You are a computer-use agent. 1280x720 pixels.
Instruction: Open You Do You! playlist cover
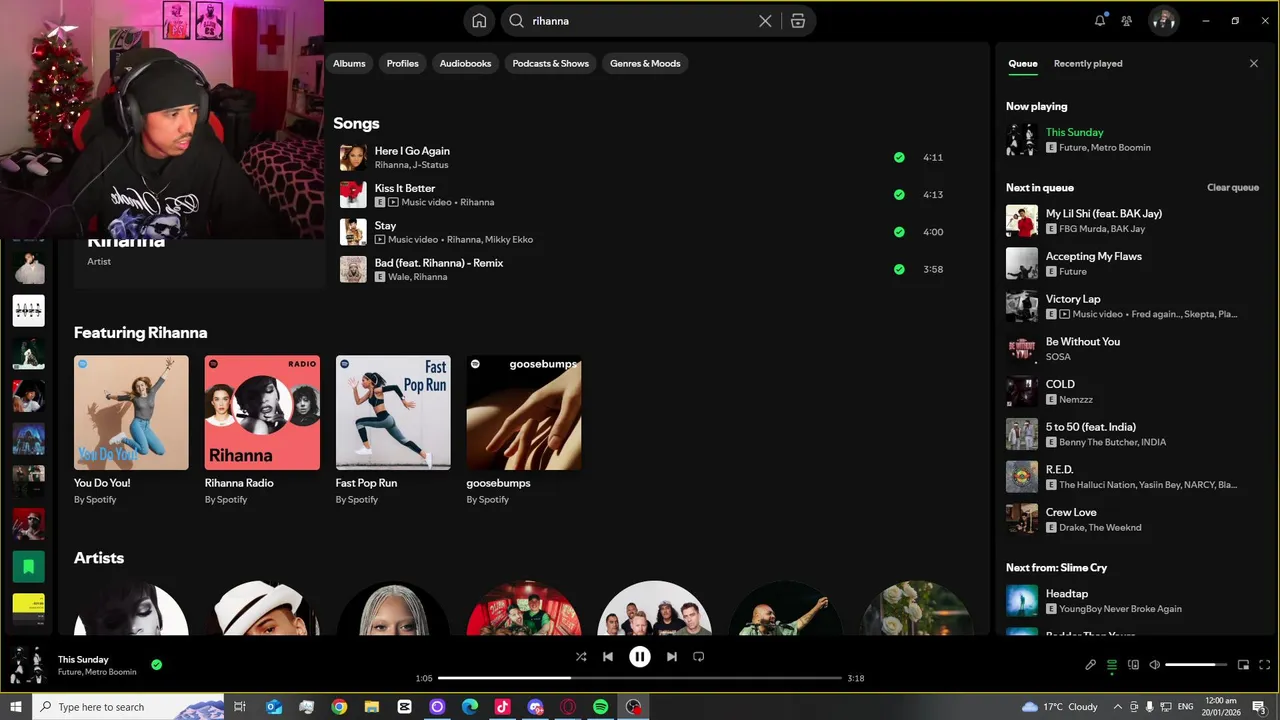pyautogui.click(x=131, y=413)
